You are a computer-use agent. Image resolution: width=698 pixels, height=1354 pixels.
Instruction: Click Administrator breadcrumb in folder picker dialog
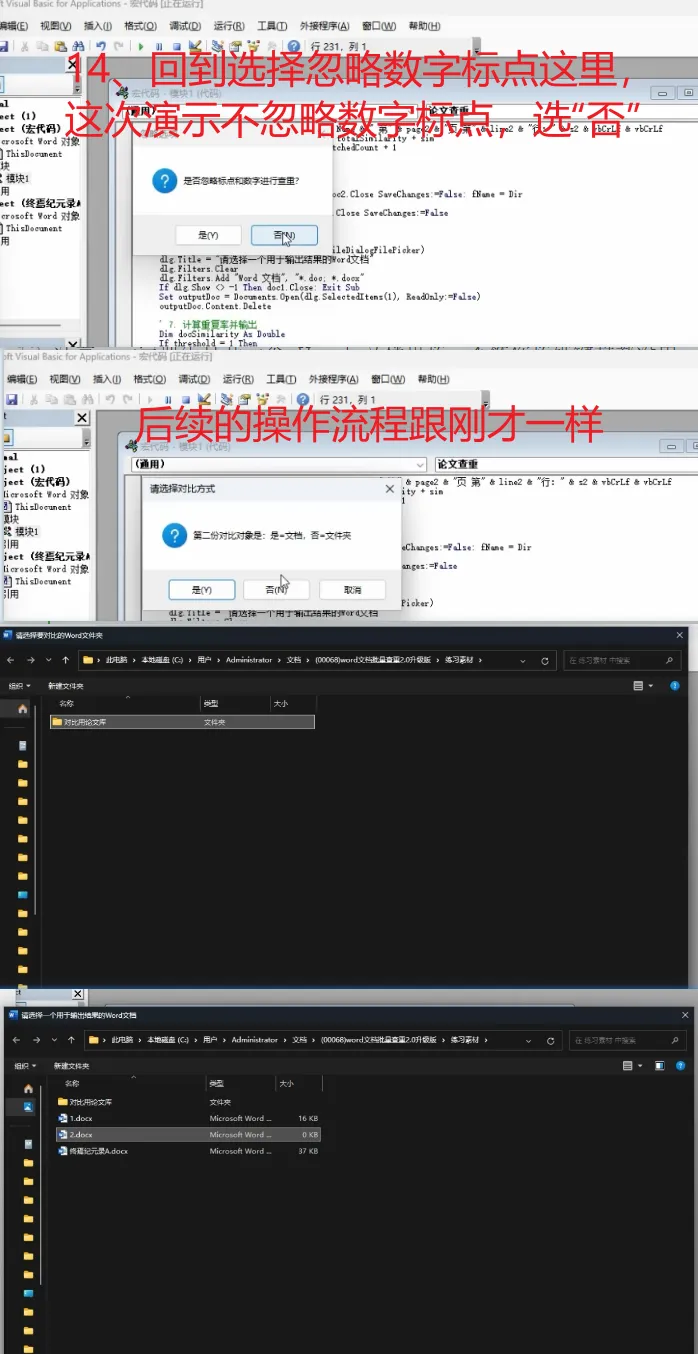pyautogui.click(x=249, y=660)
